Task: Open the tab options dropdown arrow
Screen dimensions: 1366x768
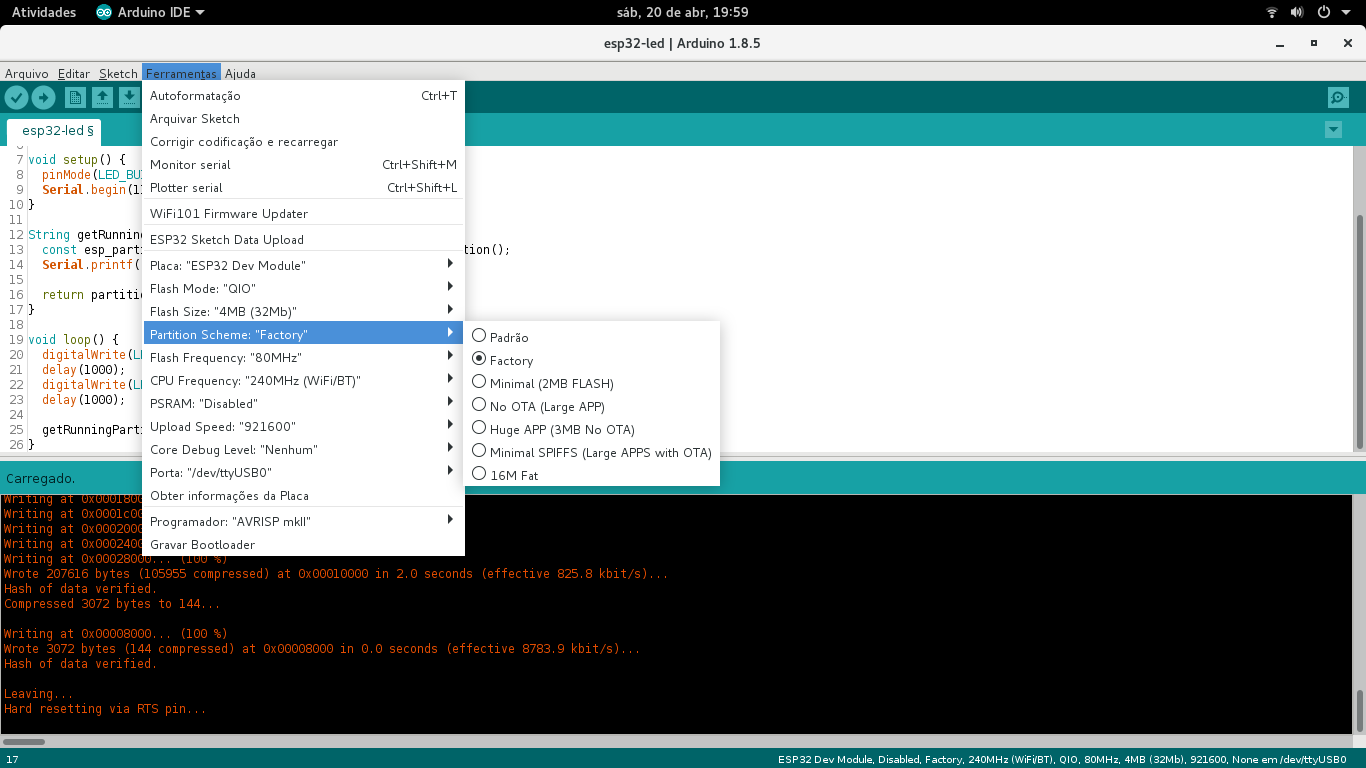Action: click(1332, 130)
